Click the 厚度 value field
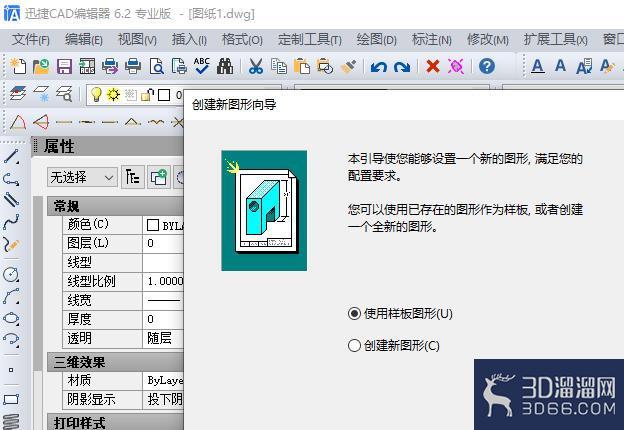Viewport: 624px width, 430px height. [x=164, y=320]
